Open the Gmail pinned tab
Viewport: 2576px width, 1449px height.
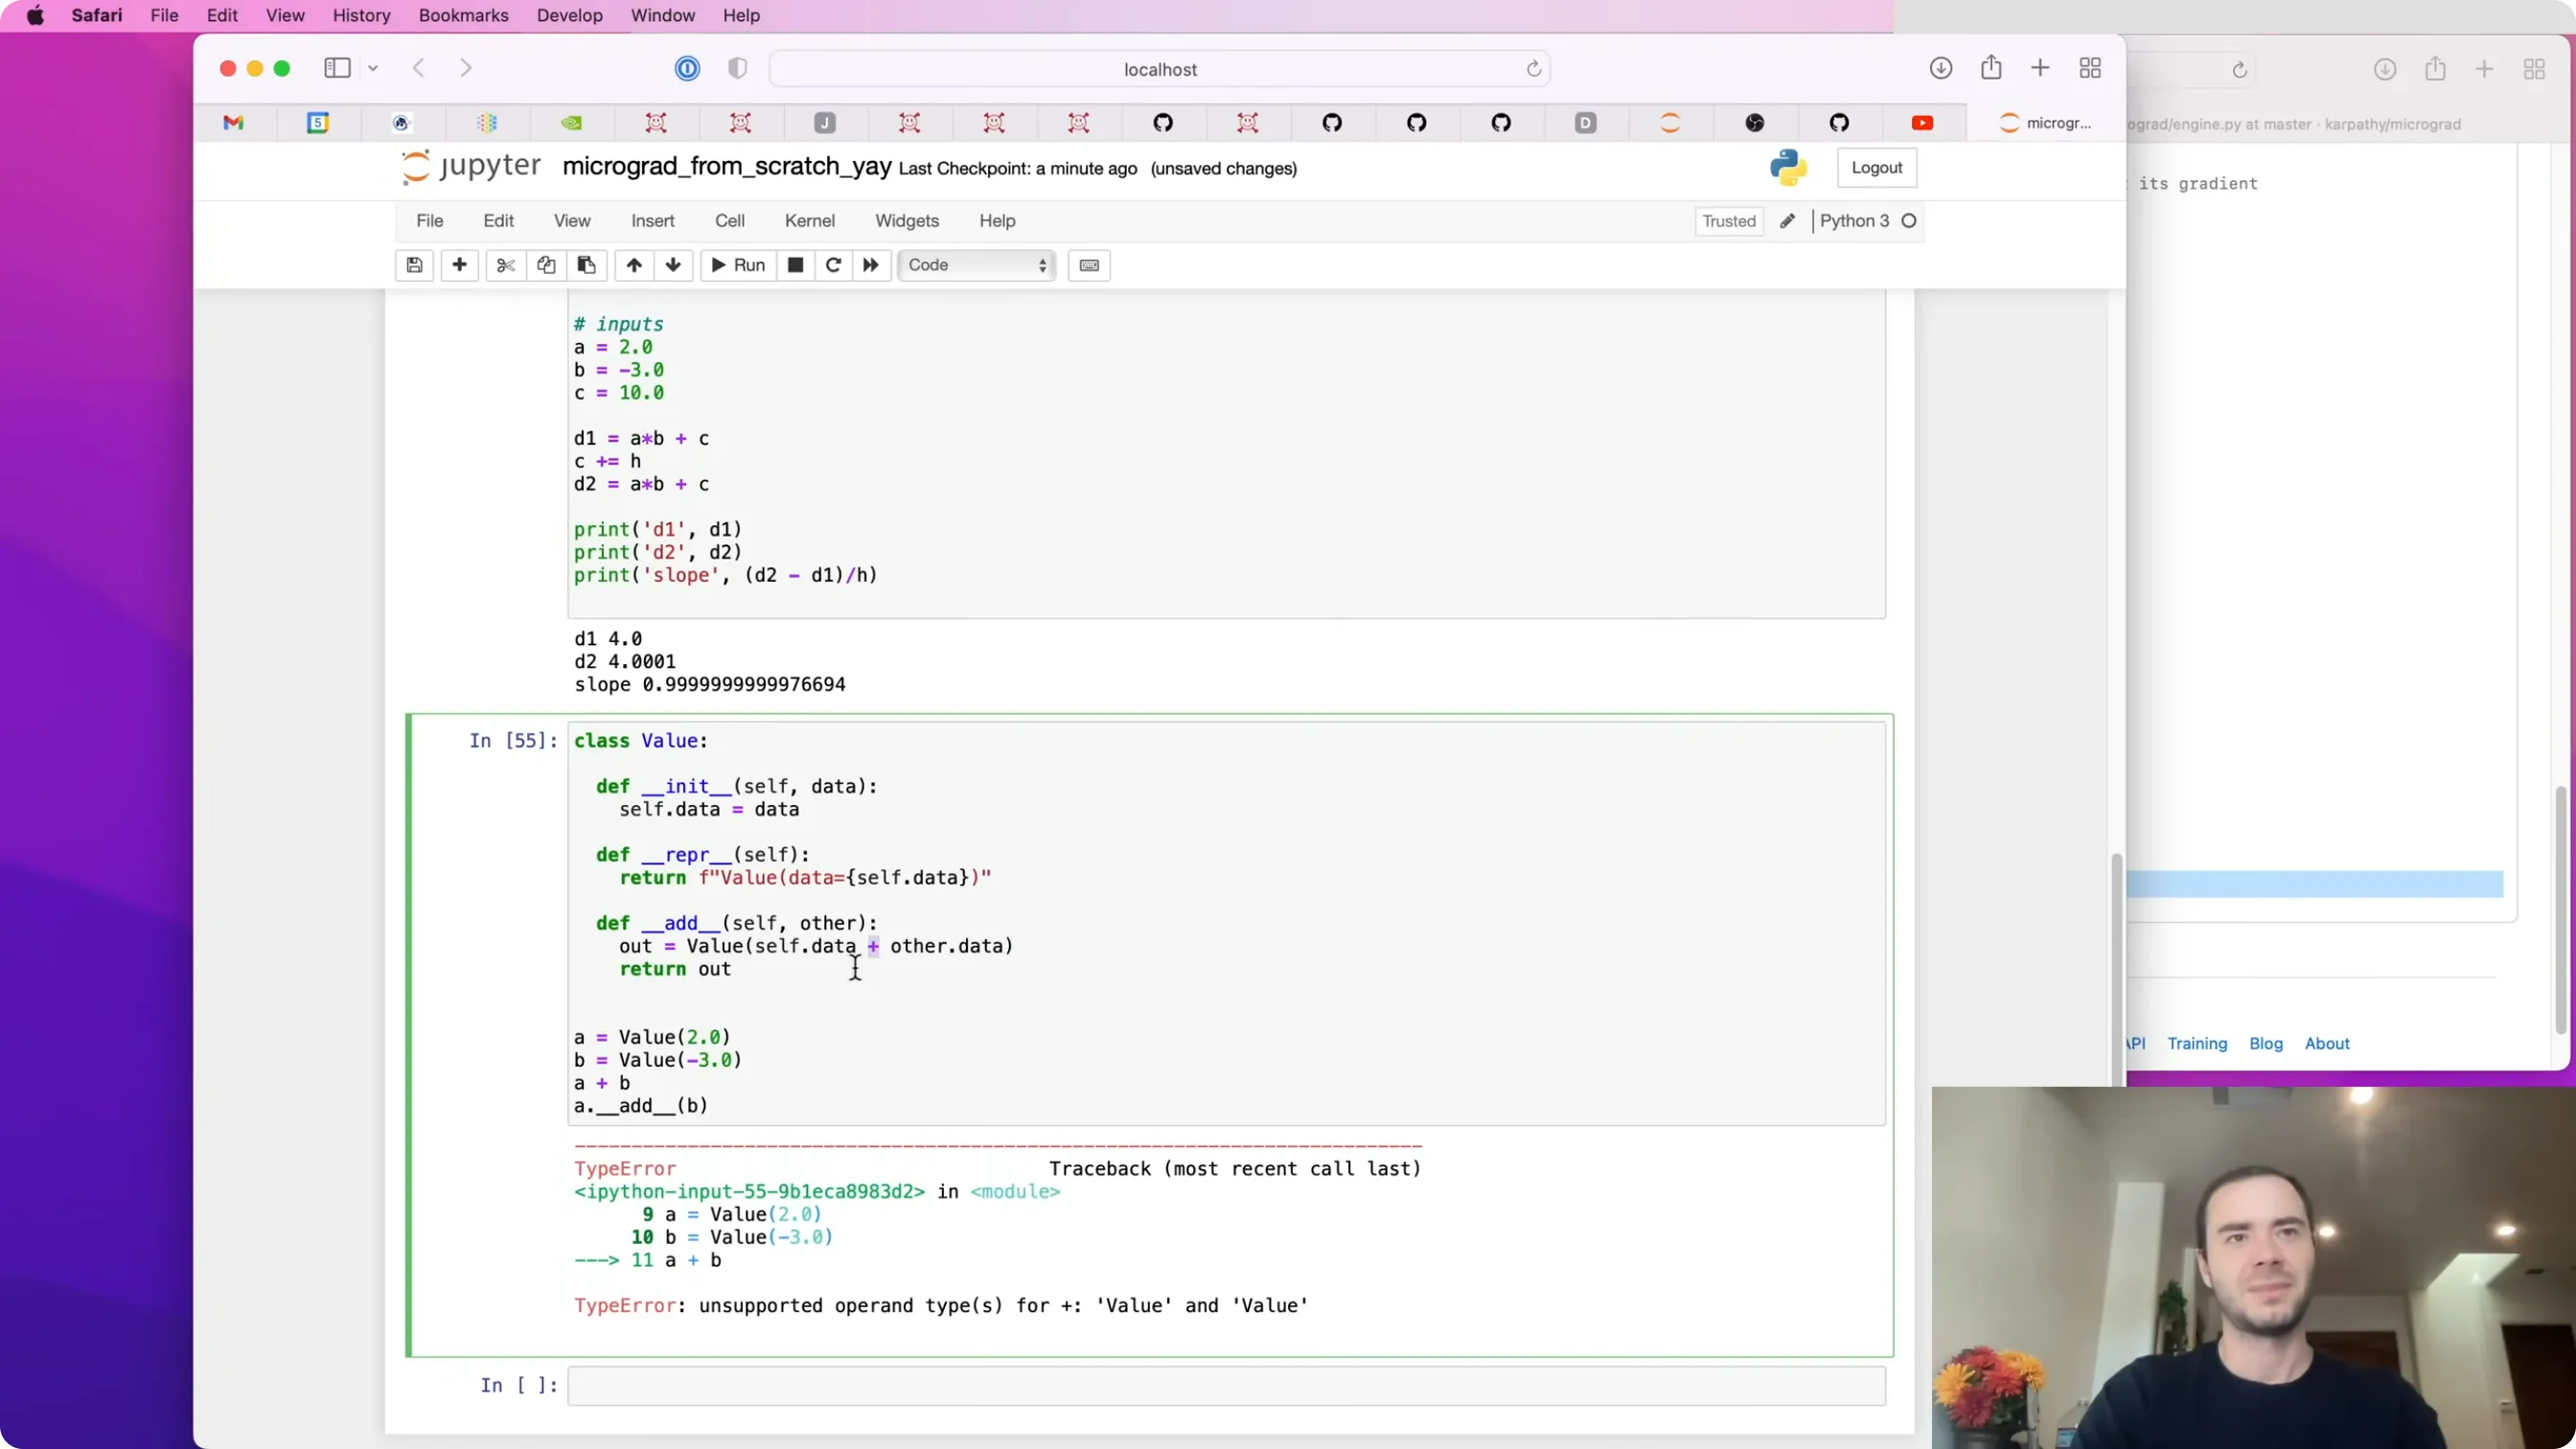(x=233, y=122)
